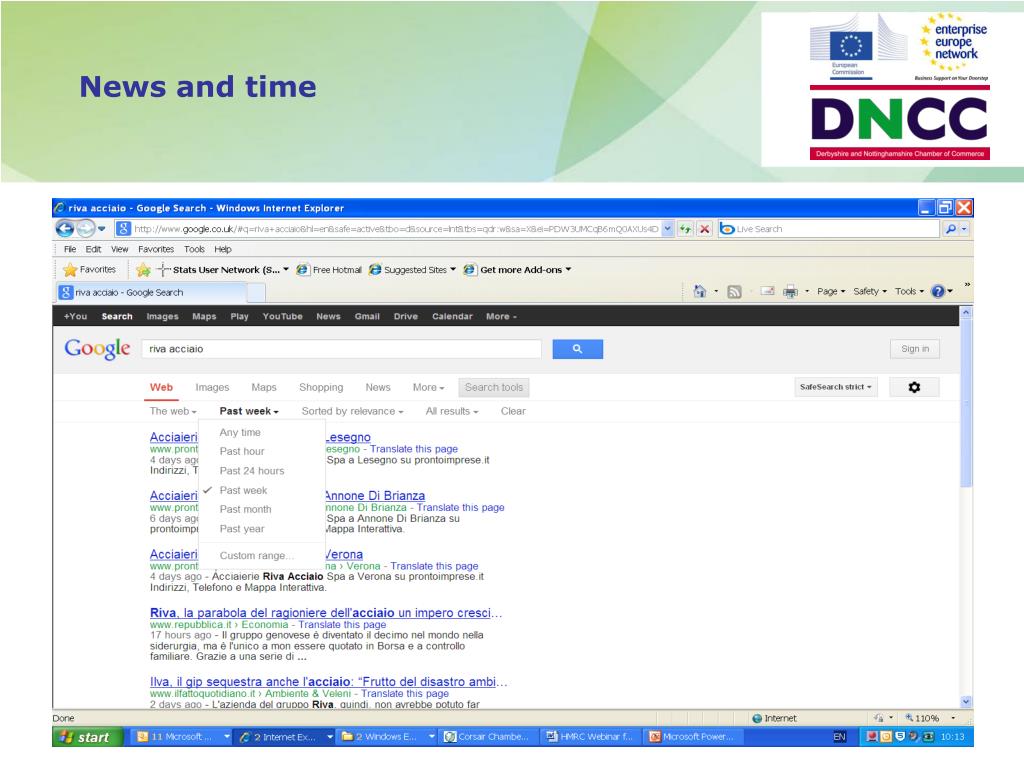This screenshot has height=768, width=1024.
Task: Open the Free Hotmail favorite
Action: coord(329,270)
